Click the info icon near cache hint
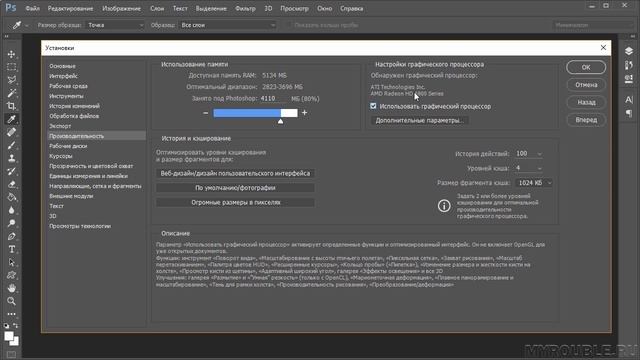 444,206
